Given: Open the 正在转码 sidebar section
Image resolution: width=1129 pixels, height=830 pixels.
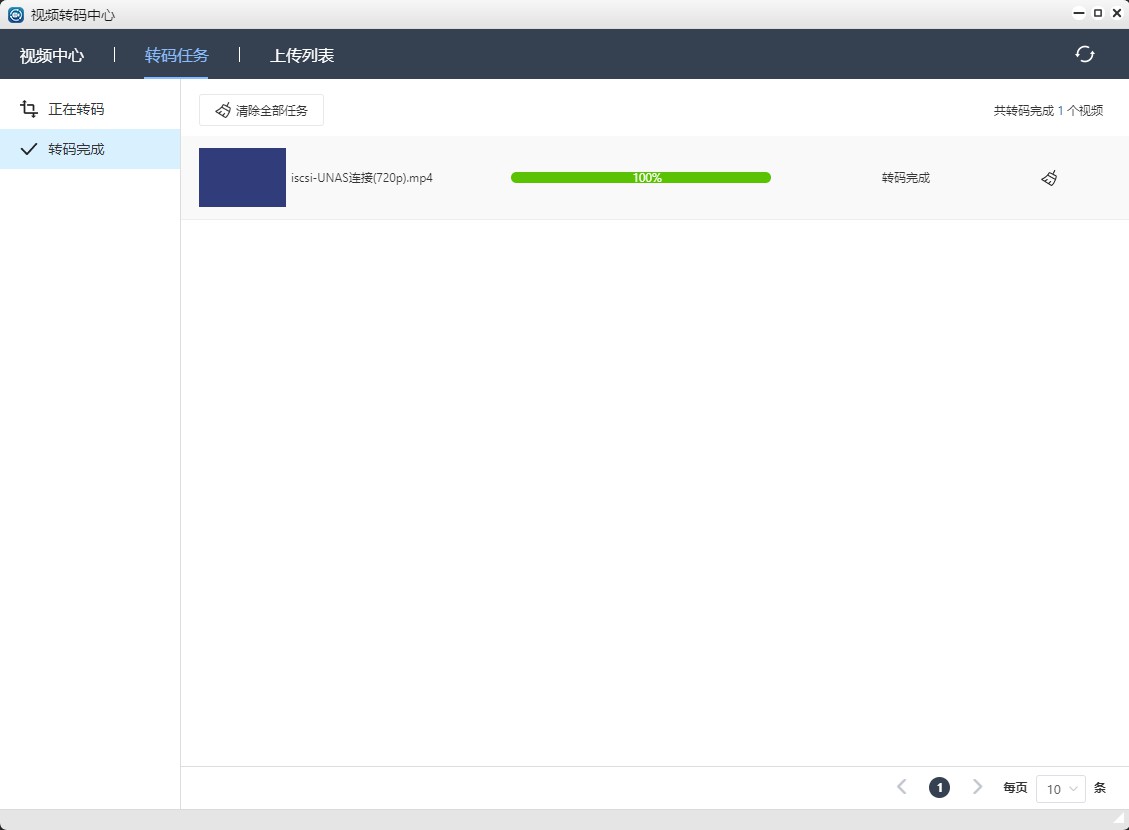Looking at the screenshot, I should (x=76, y=109).
